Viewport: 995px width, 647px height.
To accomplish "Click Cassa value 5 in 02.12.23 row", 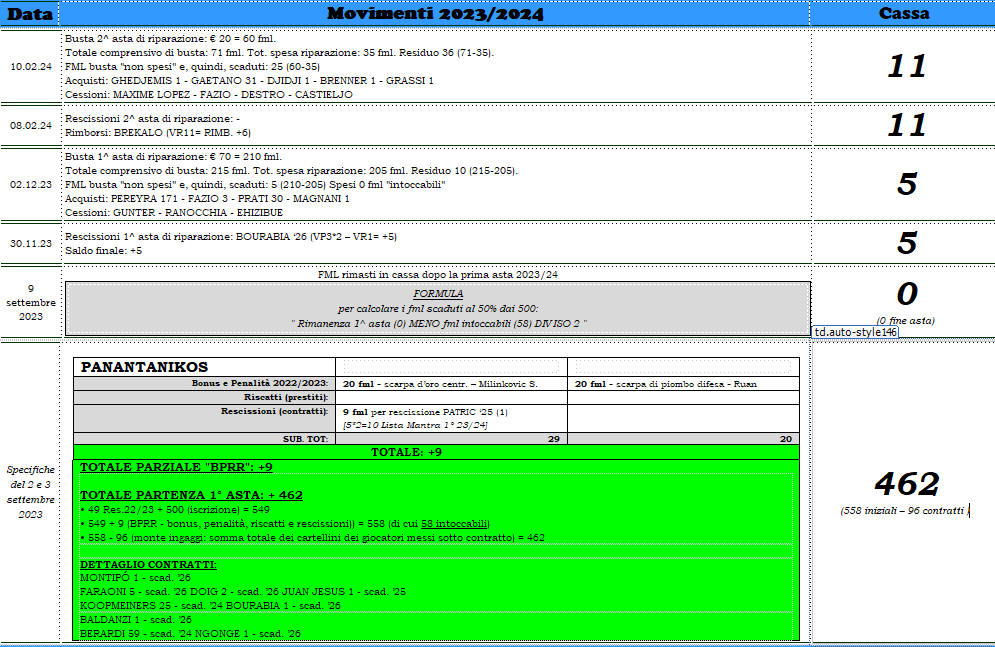I will (x=907, y=184).
